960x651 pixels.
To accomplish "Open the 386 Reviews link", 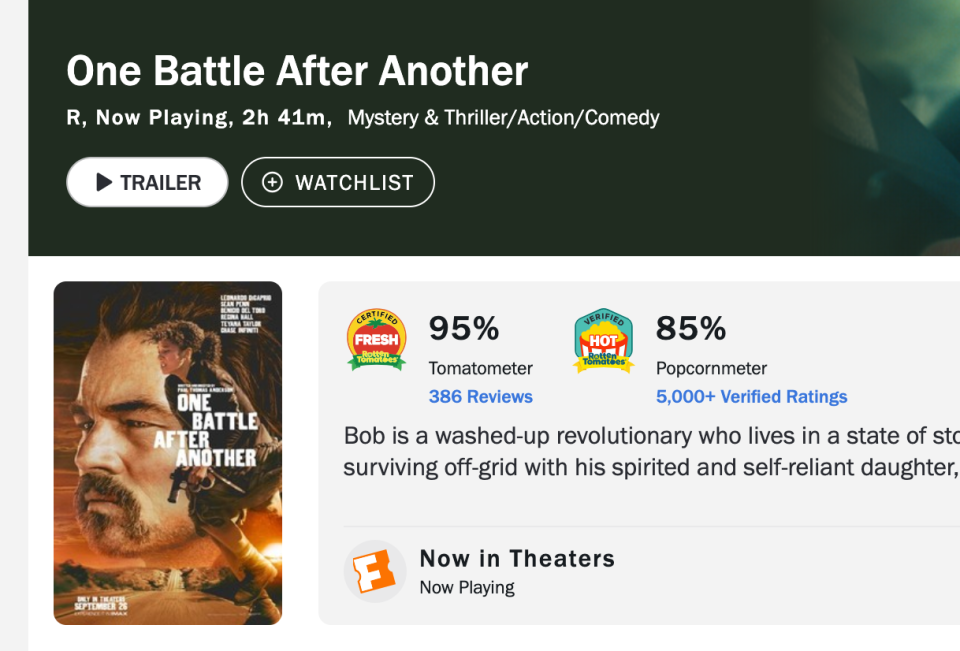I will click(x=480, y=397).
